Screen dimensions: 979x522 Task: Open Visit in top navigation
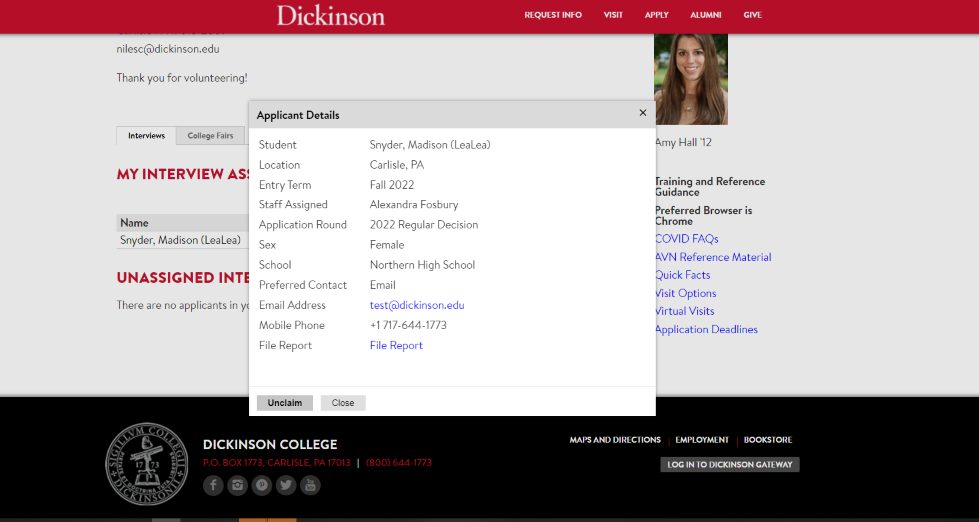(x=613, y=15)
